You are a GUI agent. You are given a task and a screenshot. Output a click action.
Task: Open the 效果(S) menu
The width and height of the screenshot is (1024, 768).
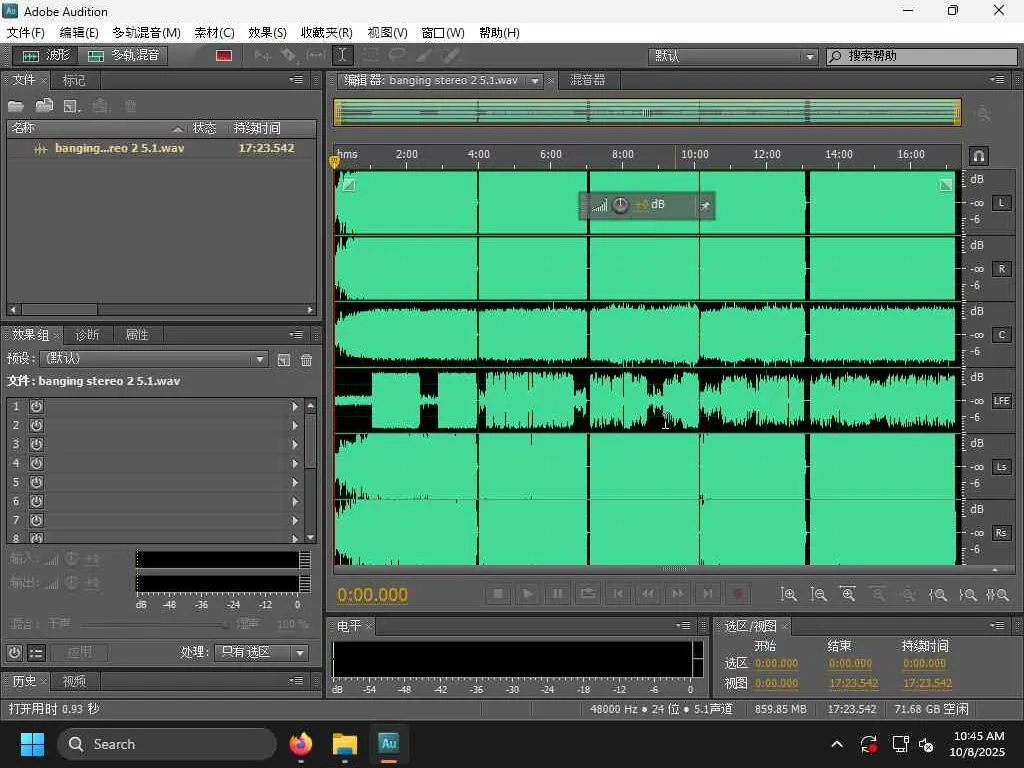click(x=267, y=32)
